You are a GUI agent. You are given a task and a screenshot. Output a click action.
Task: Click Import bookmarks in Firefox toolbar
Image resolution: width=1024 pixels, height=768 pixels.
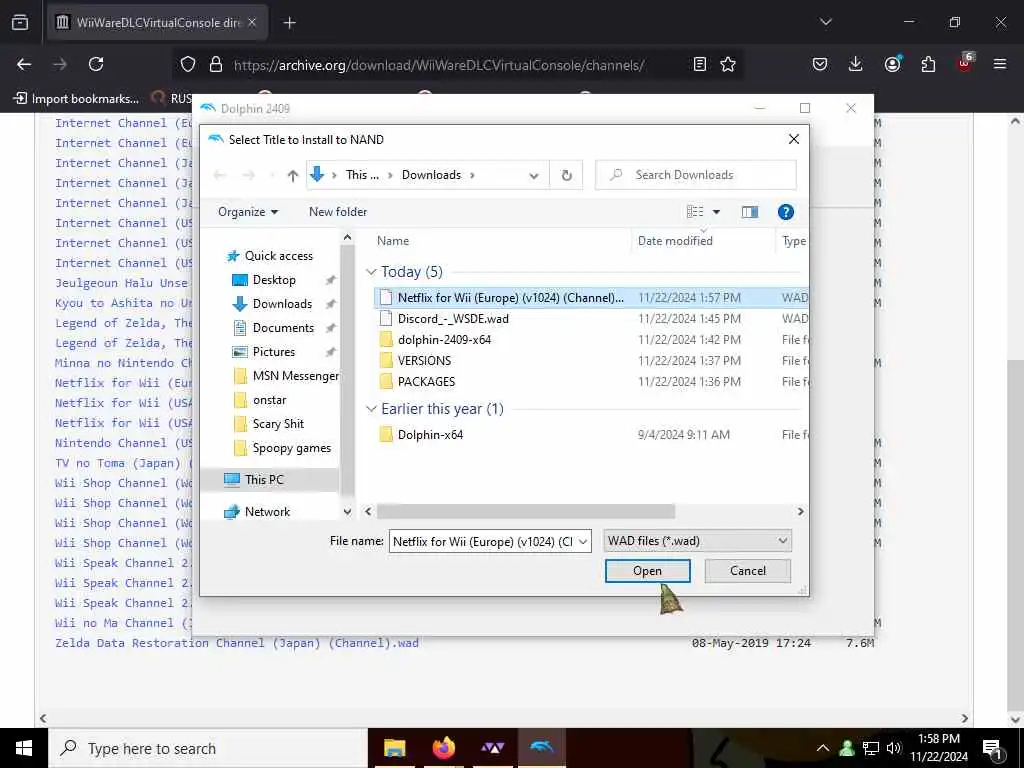click(x=76, y=99)
